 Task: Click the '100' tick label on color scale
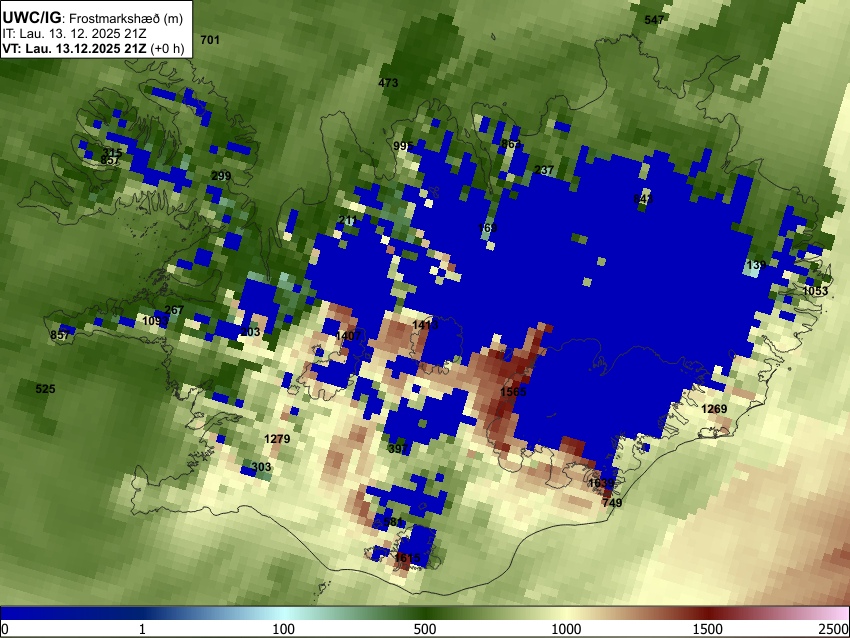click(x=284, y=629)
